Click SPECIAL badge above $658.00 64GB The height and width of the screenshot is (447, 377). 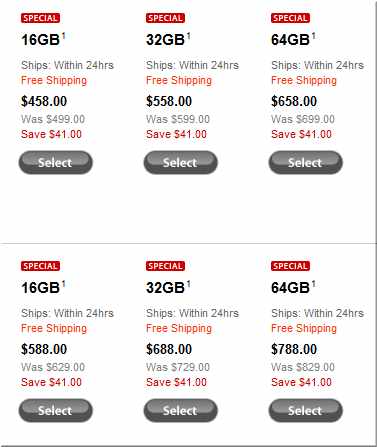[x=290, y=18]
